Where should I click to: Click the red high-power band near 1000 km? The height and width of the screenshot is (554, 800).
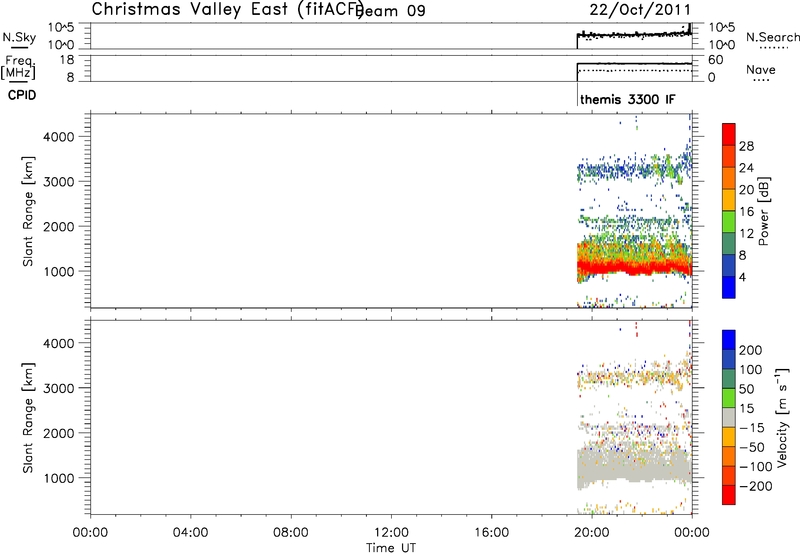click(x=634, y=266)
